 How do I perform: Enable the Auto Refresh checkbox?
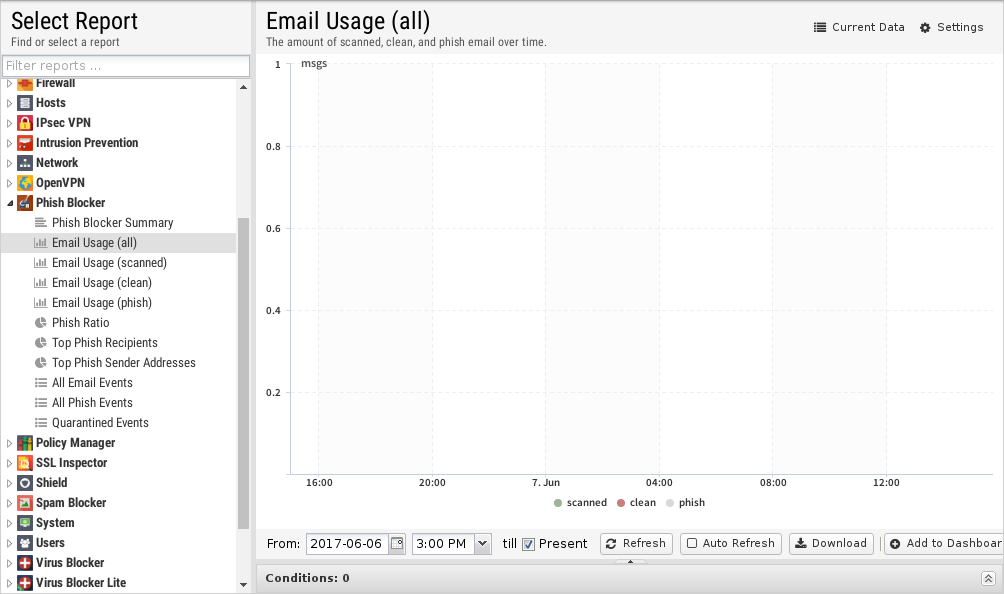click(x=692, y=544)
